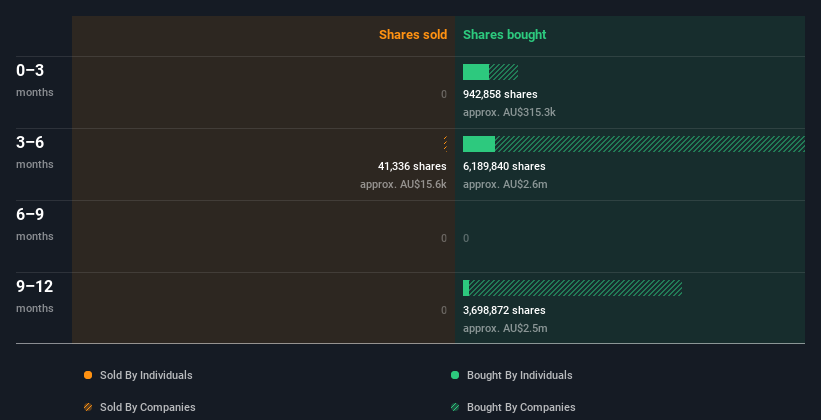Click the striped Bought By Companies legend swatch

(x=455, y=407)
